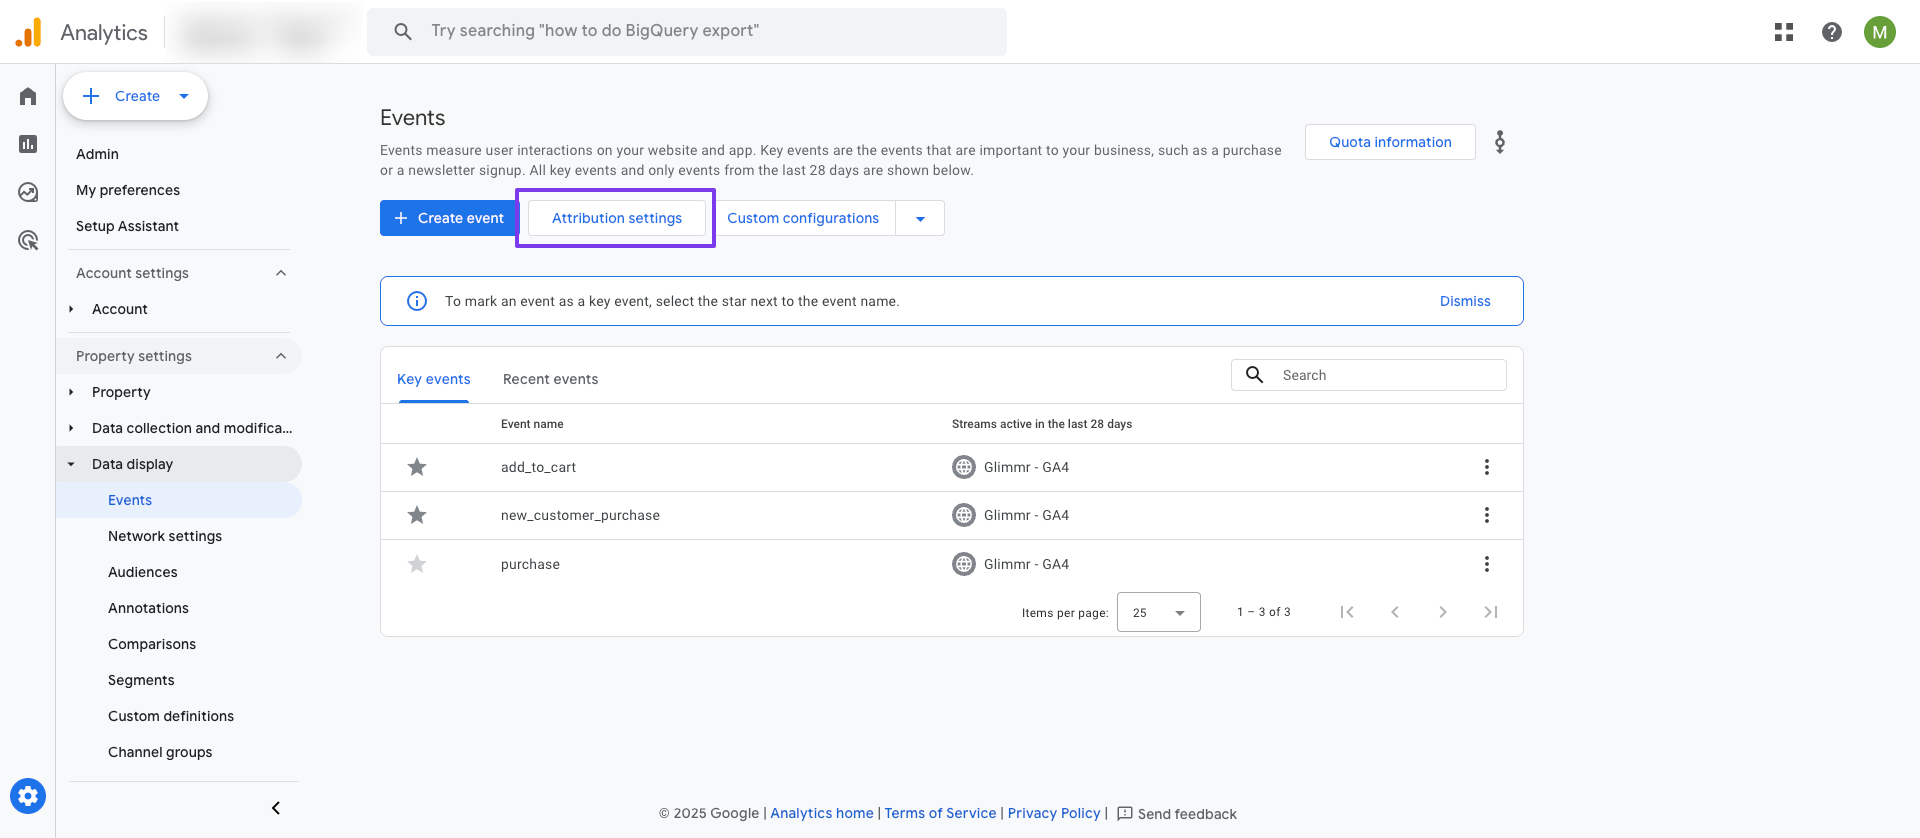Open Annotations in sidebar

point(148,608)
